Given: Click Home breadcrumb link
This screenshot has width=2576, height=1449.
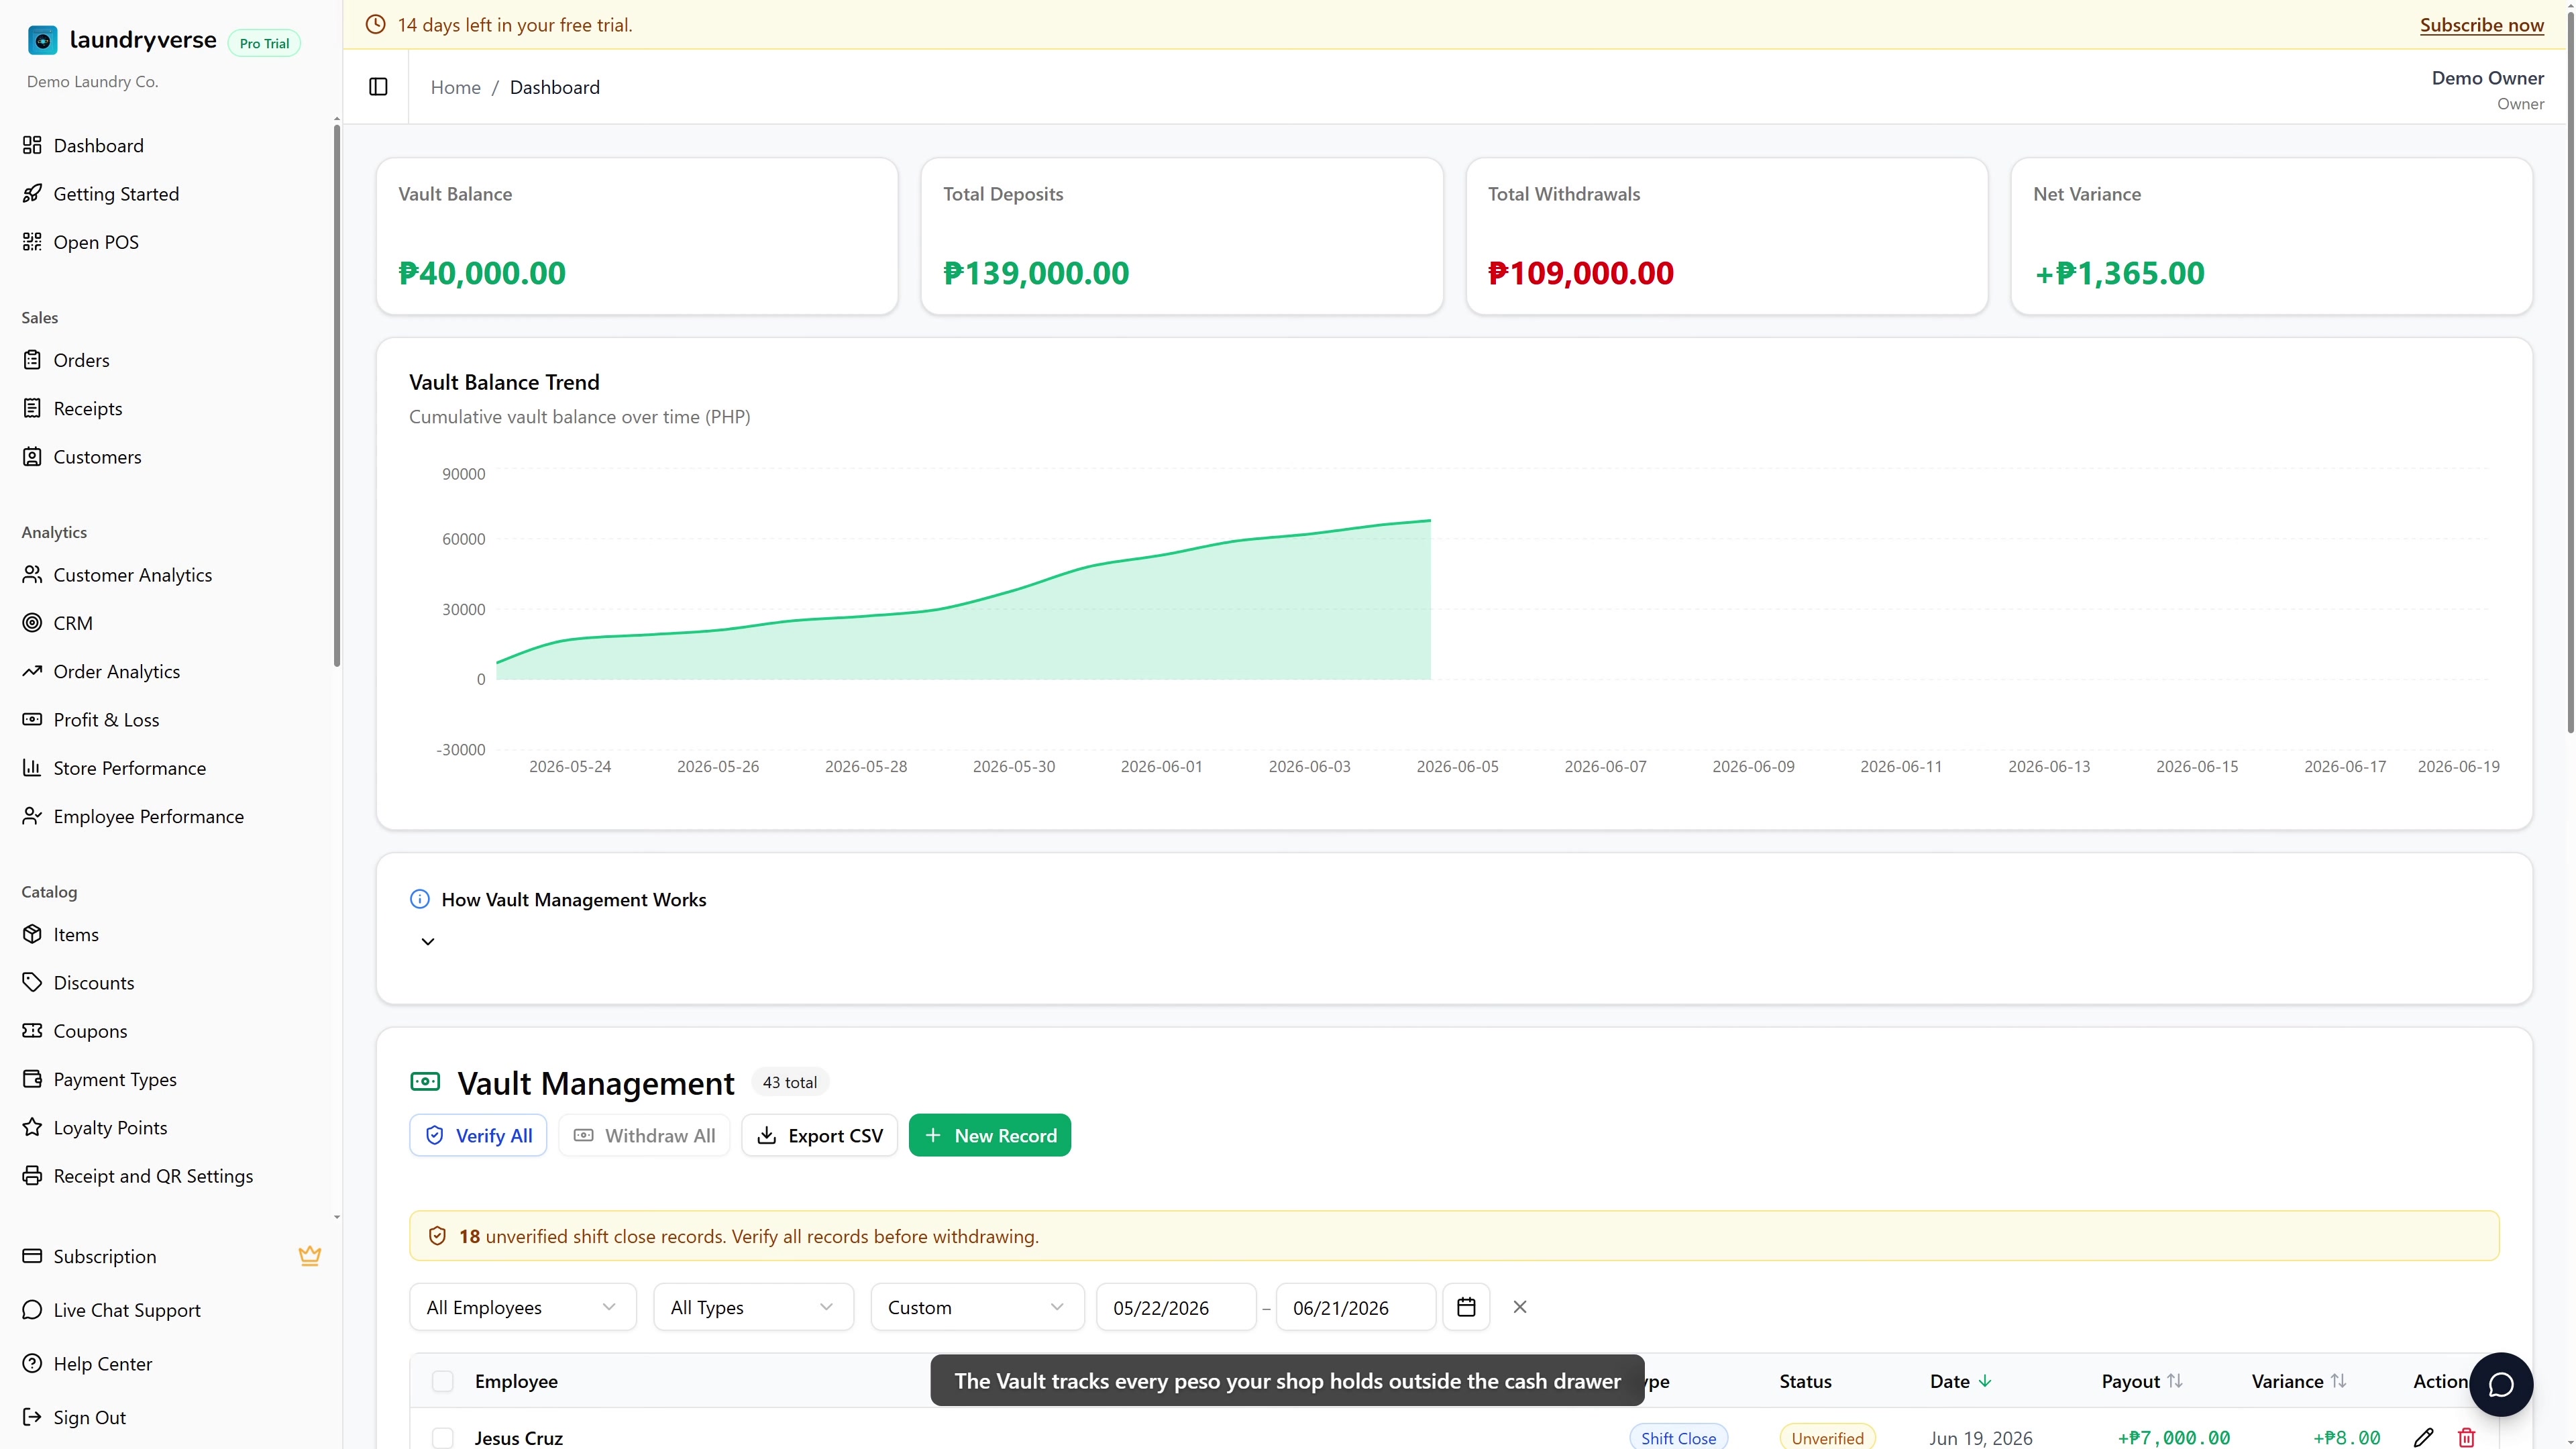Looking at the screenshot, I should [x=456, y=87].
